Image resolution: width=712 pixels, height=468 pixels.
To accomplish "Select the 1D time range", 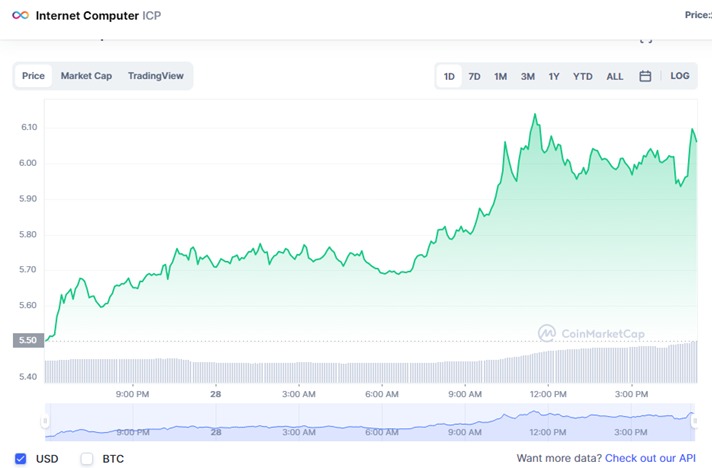I will [449, 76].
